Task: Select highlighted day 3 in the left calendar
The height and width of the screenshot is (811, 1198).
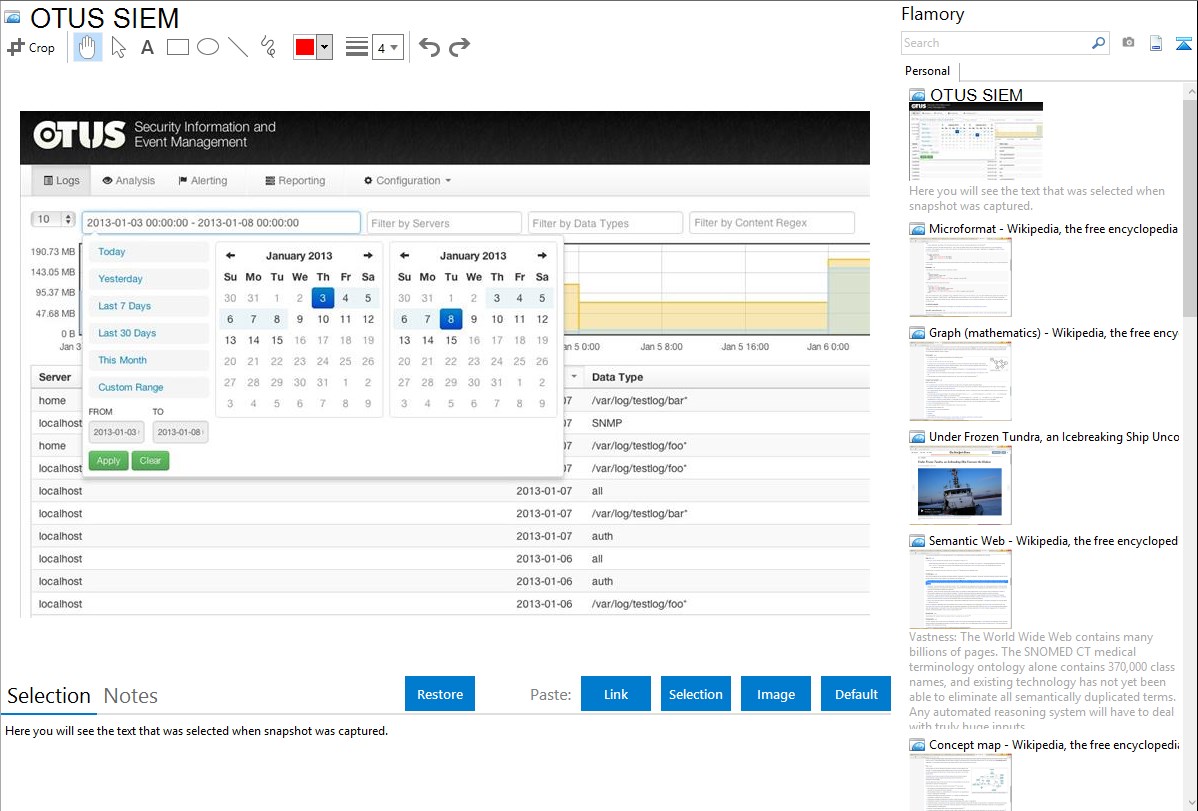Action: coord(323,298)
